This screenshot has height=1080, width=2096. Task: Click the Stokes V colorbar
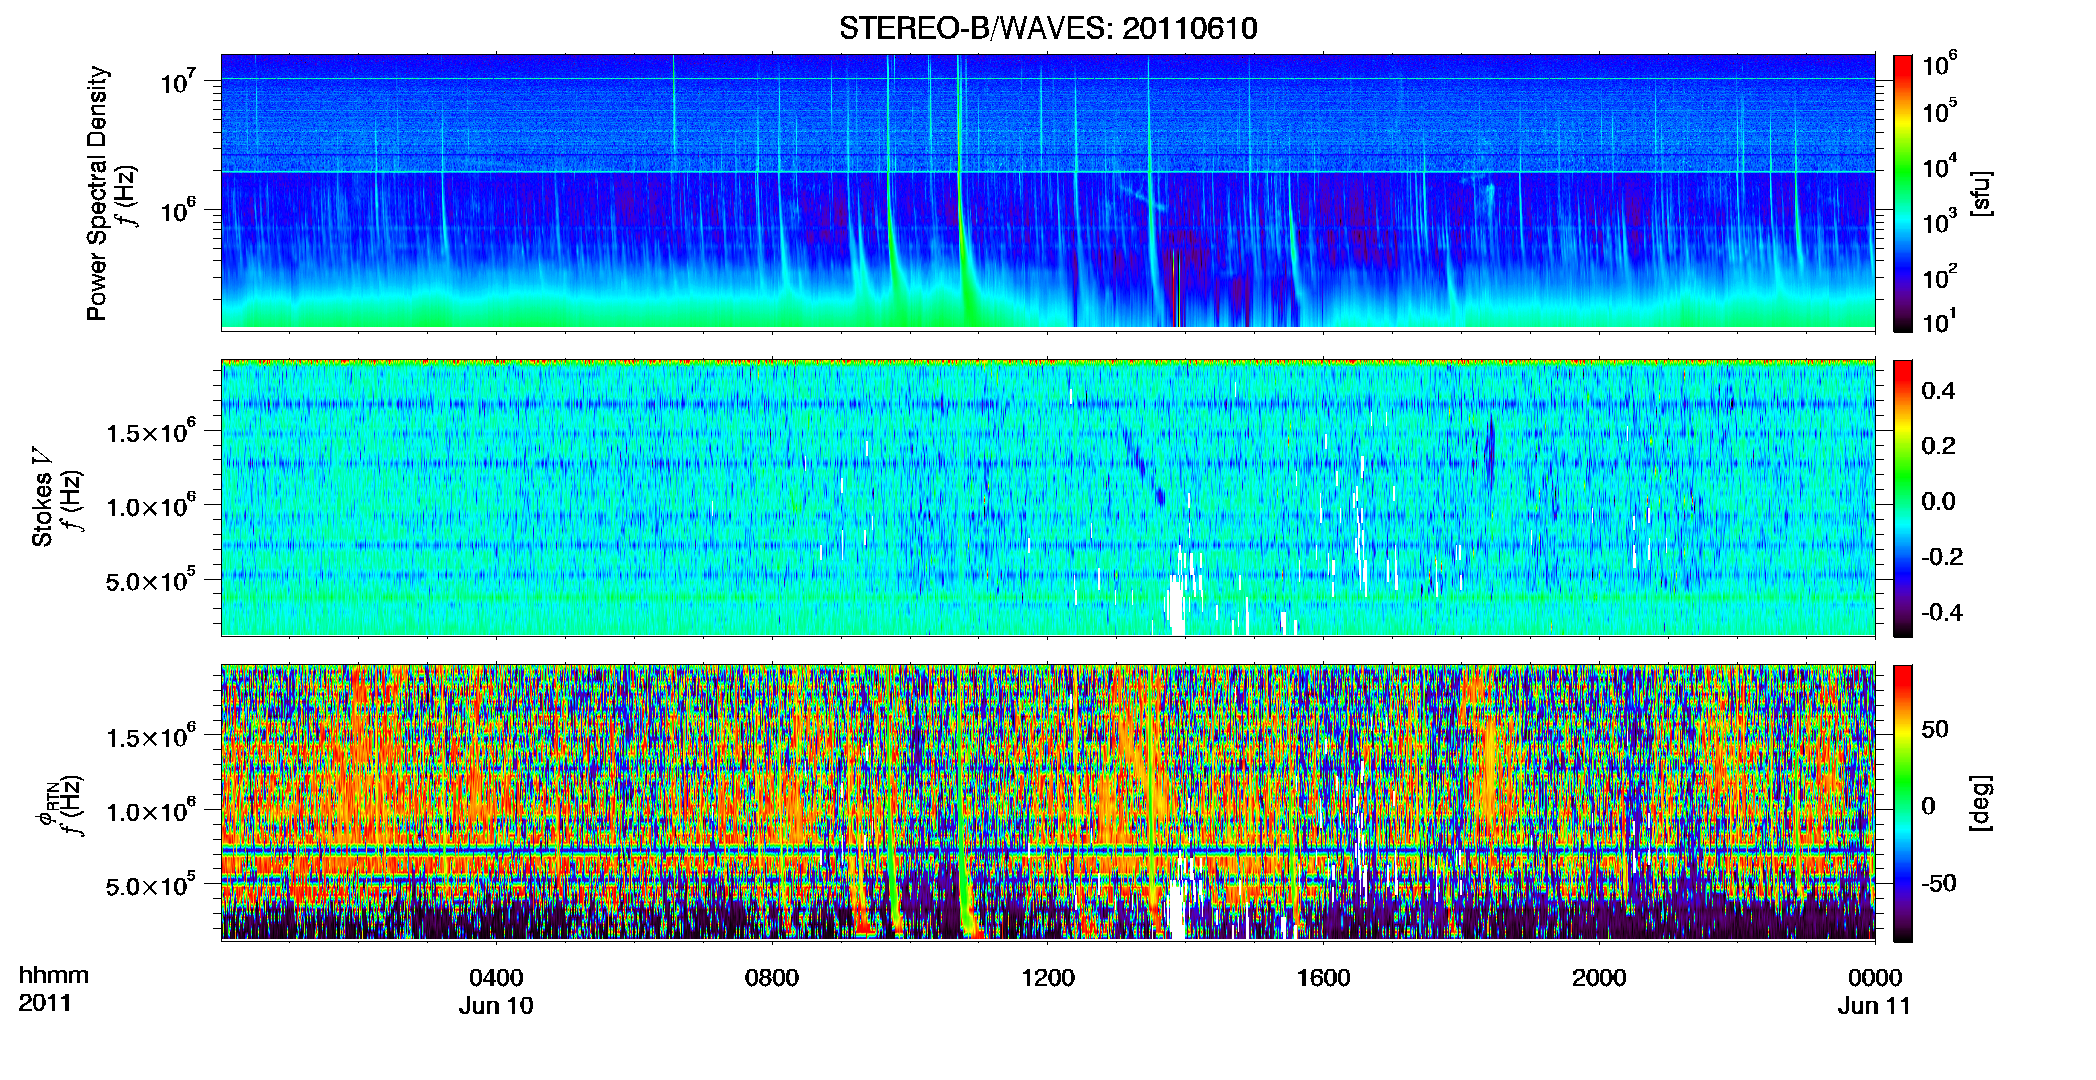(x=1903, y=498)
